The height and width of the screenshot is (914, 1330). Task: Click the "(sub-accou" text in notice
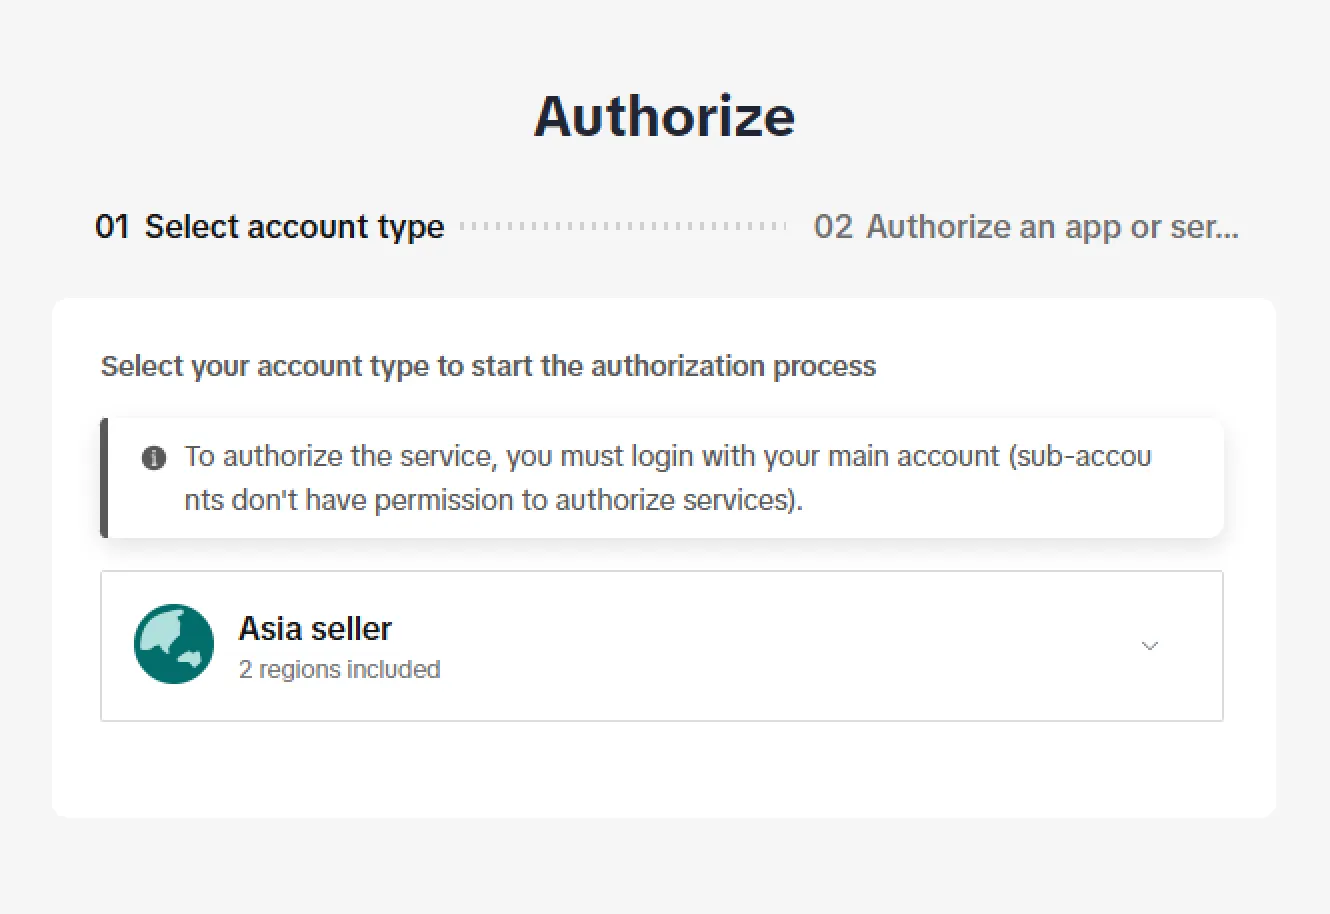[x=1079, y=457]
